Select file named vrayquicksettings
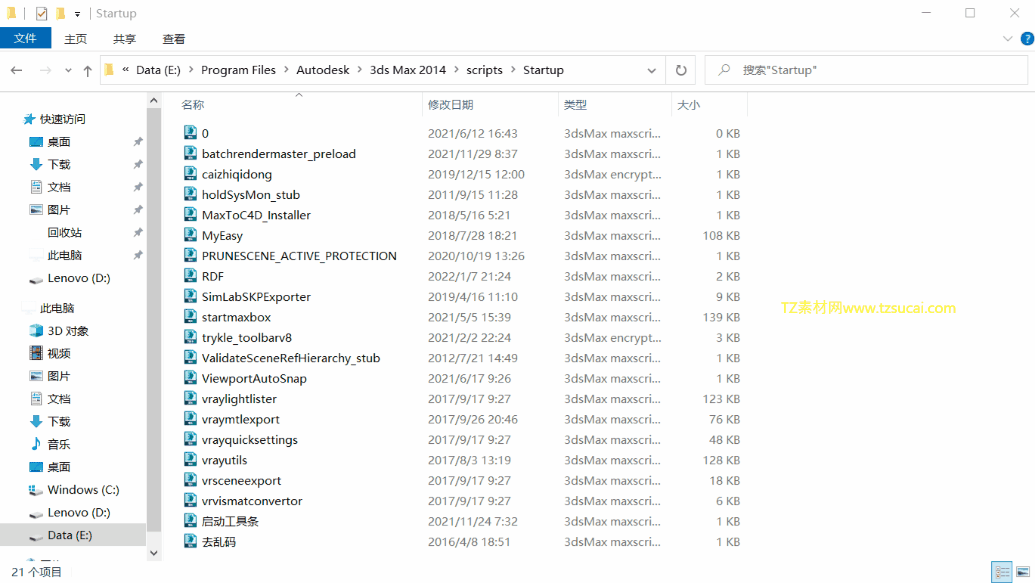This screenshot has height=583, width=1035. pyautogui.click(x=250, y=440)
